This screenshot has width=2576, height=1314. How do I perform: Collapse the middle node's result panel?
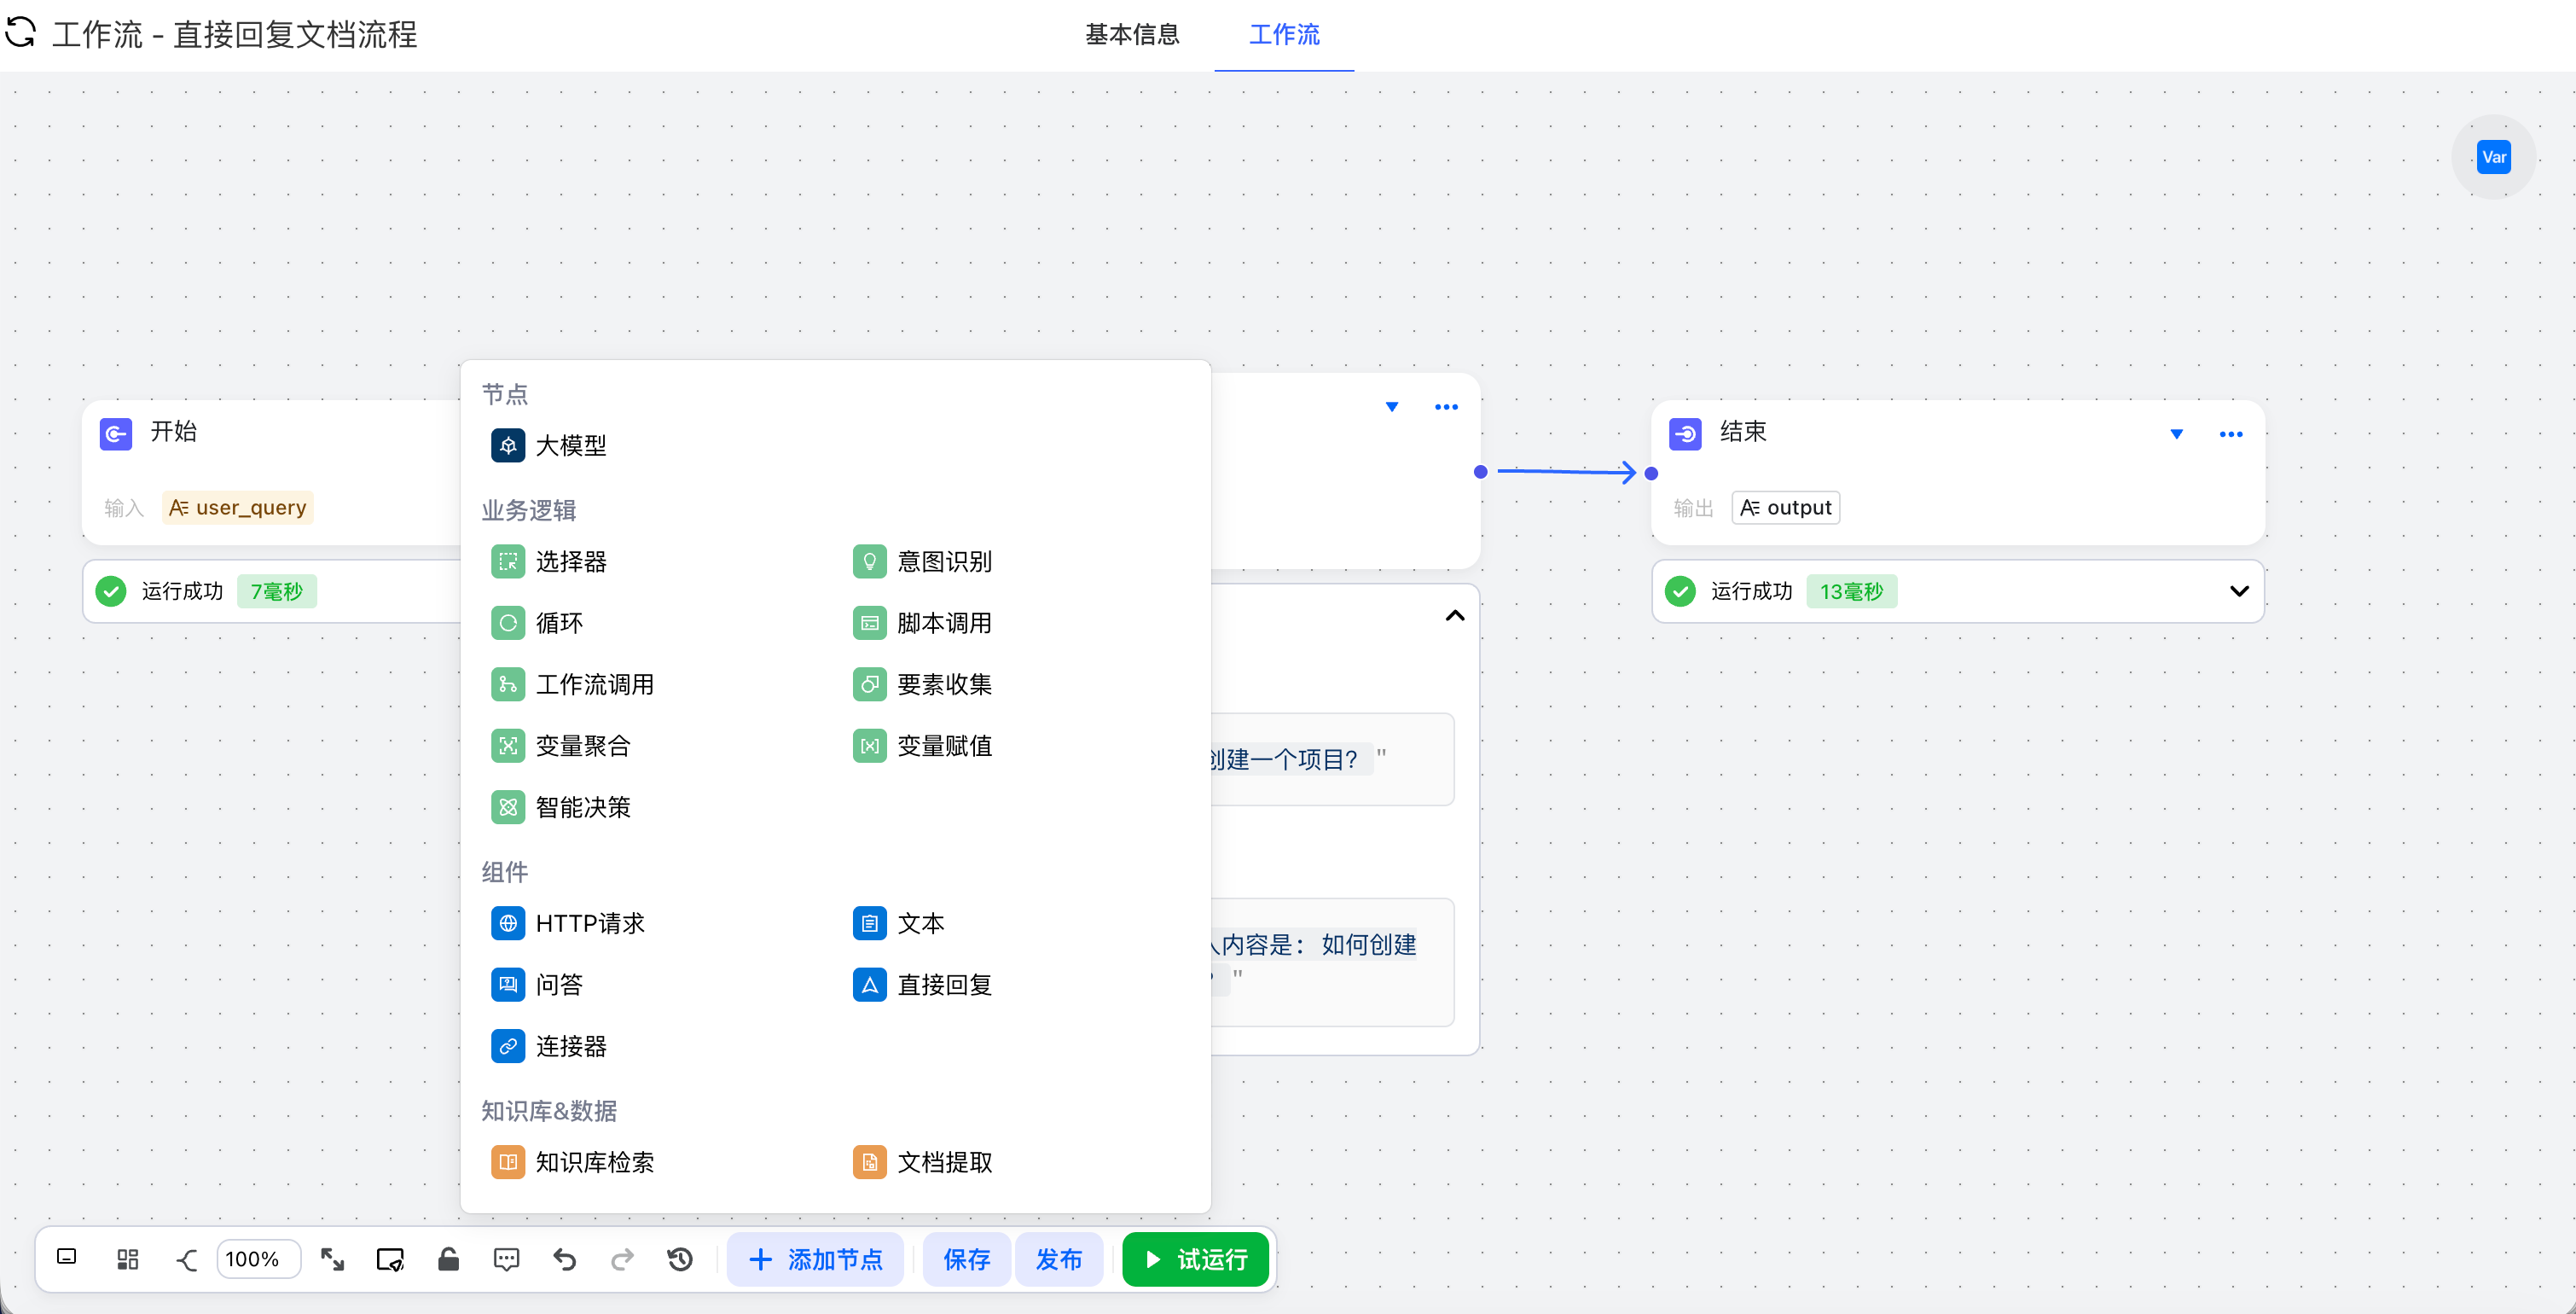[1454, 616]
